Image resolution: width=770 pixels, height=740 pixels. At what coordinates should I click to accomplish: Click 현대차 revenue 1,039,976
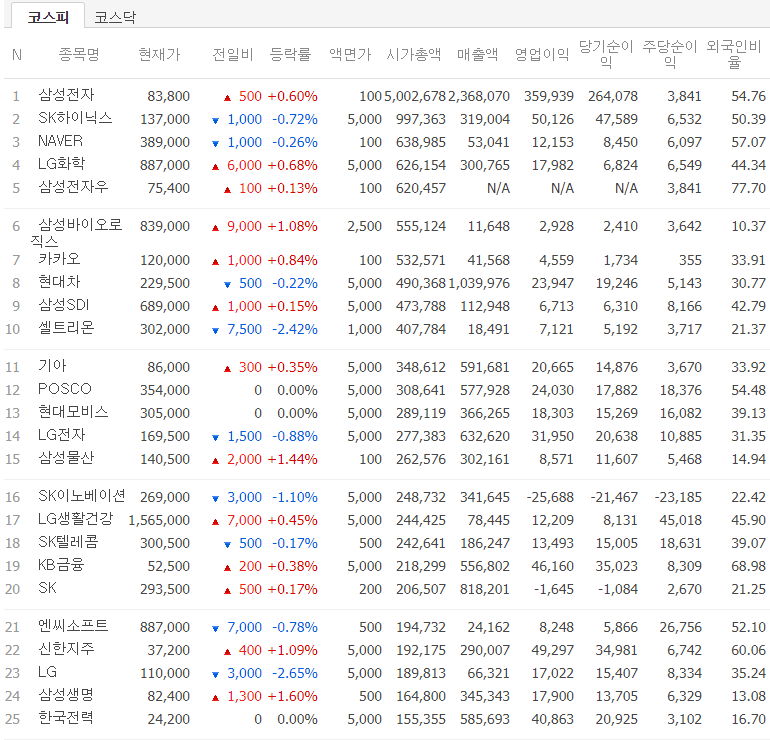coord(479,283)
